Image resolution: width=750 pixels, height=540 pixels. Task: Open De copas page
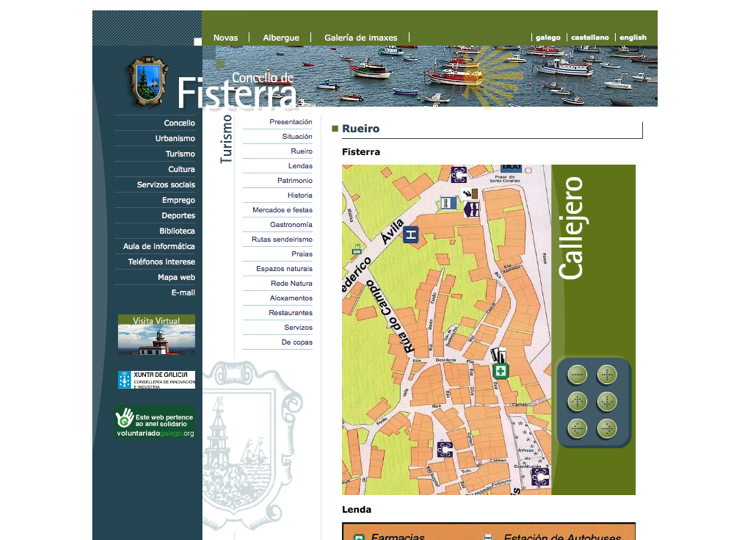pos(297,342)
